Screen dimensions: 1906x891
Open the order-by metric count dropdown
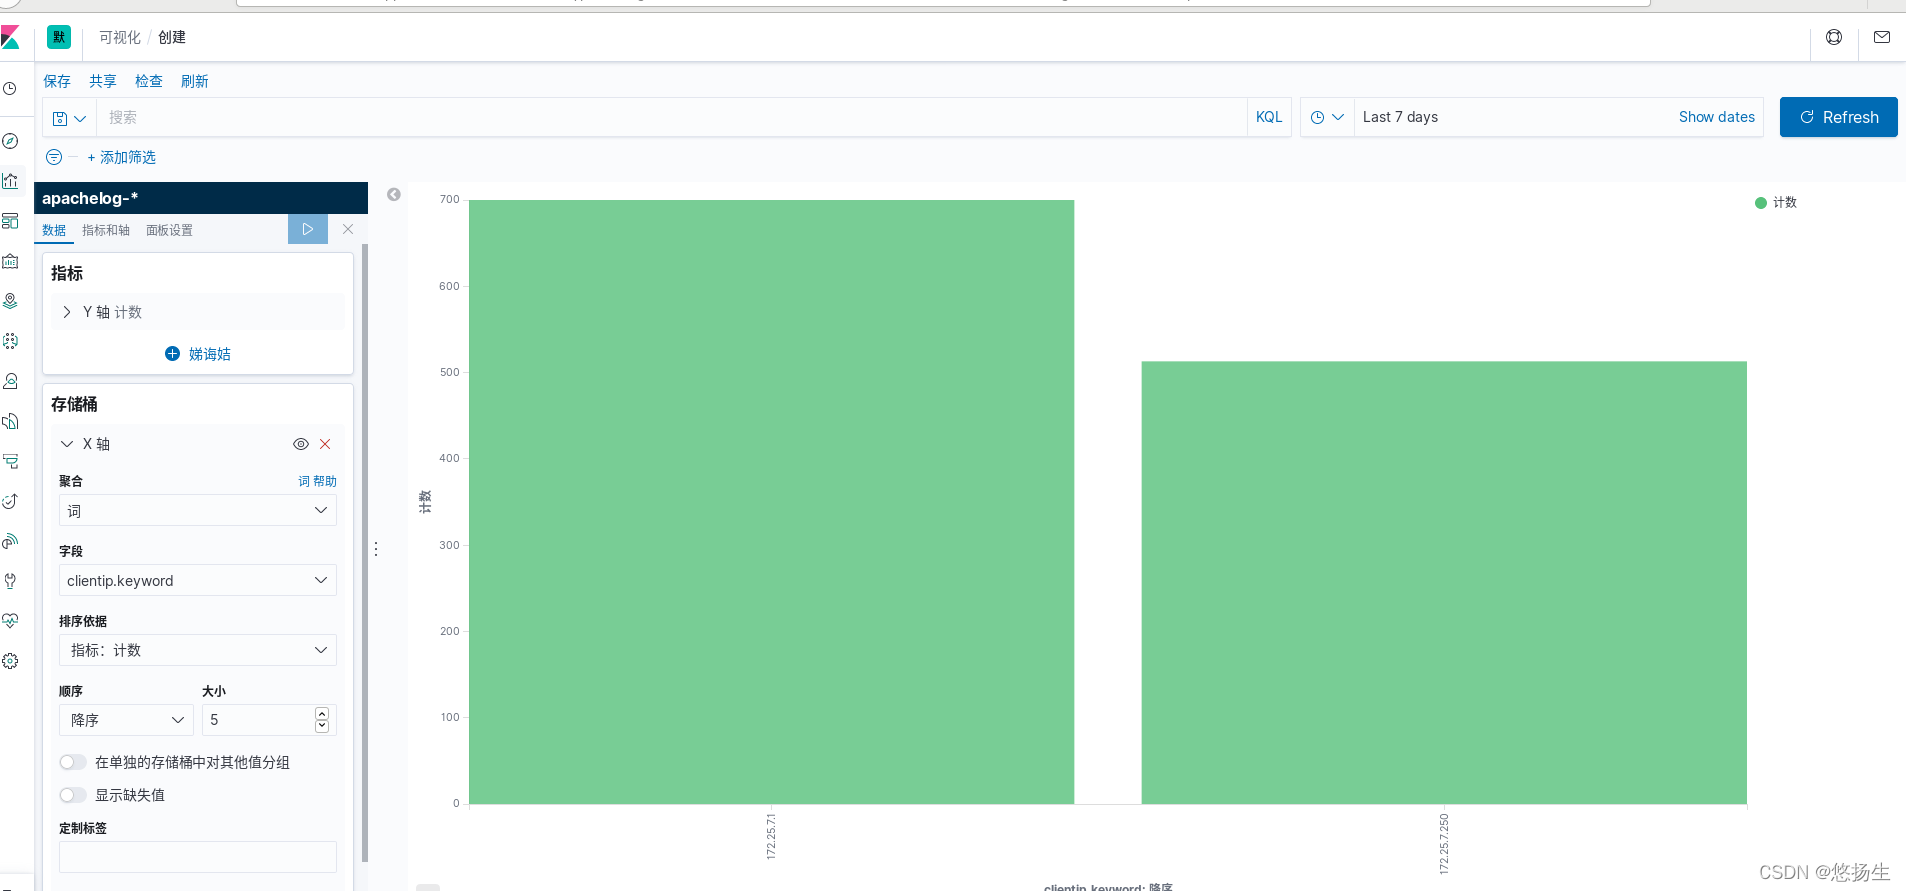(x=198, y=650)
